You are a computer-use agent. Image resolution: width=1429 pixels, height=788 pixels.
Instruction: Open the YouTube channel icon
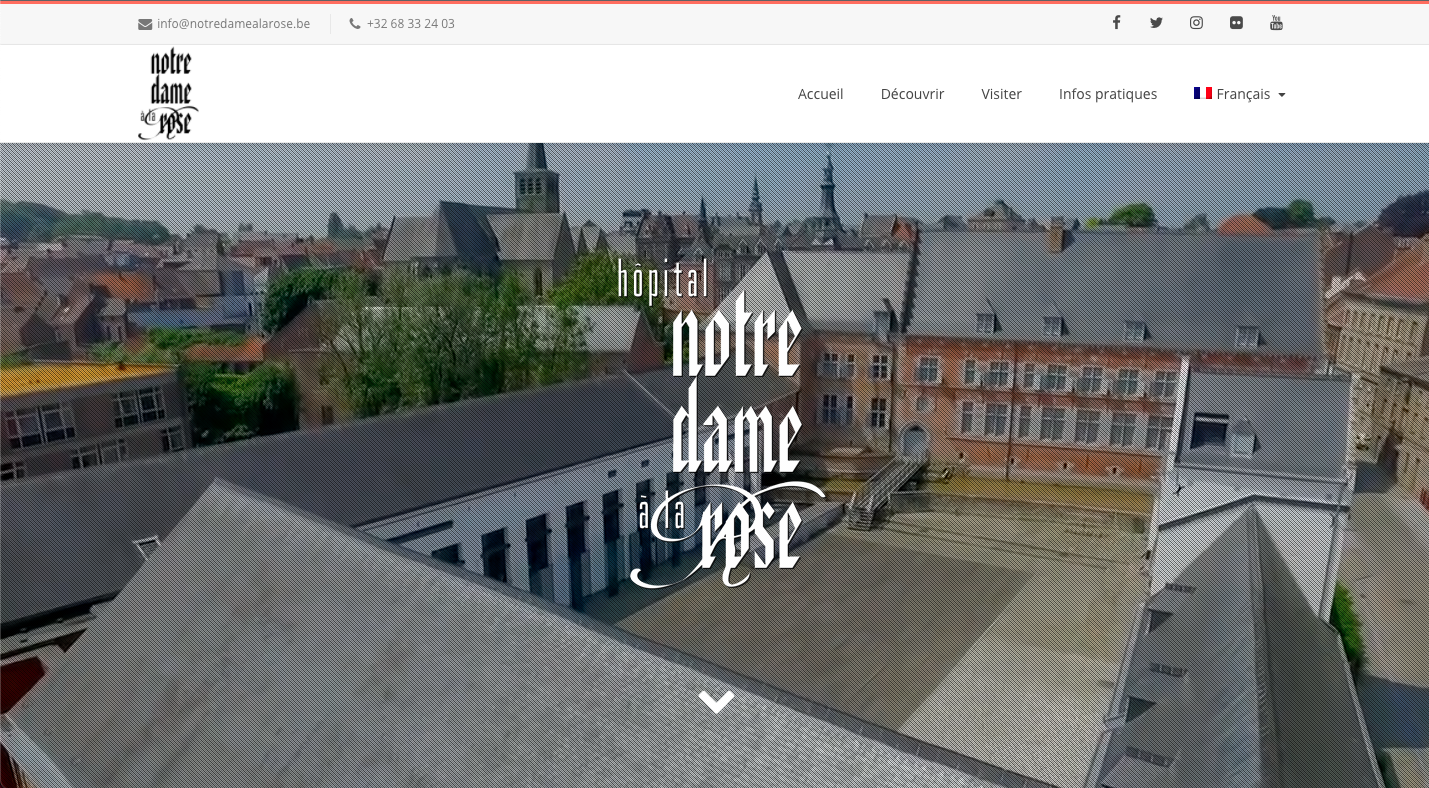(1276, 23)
